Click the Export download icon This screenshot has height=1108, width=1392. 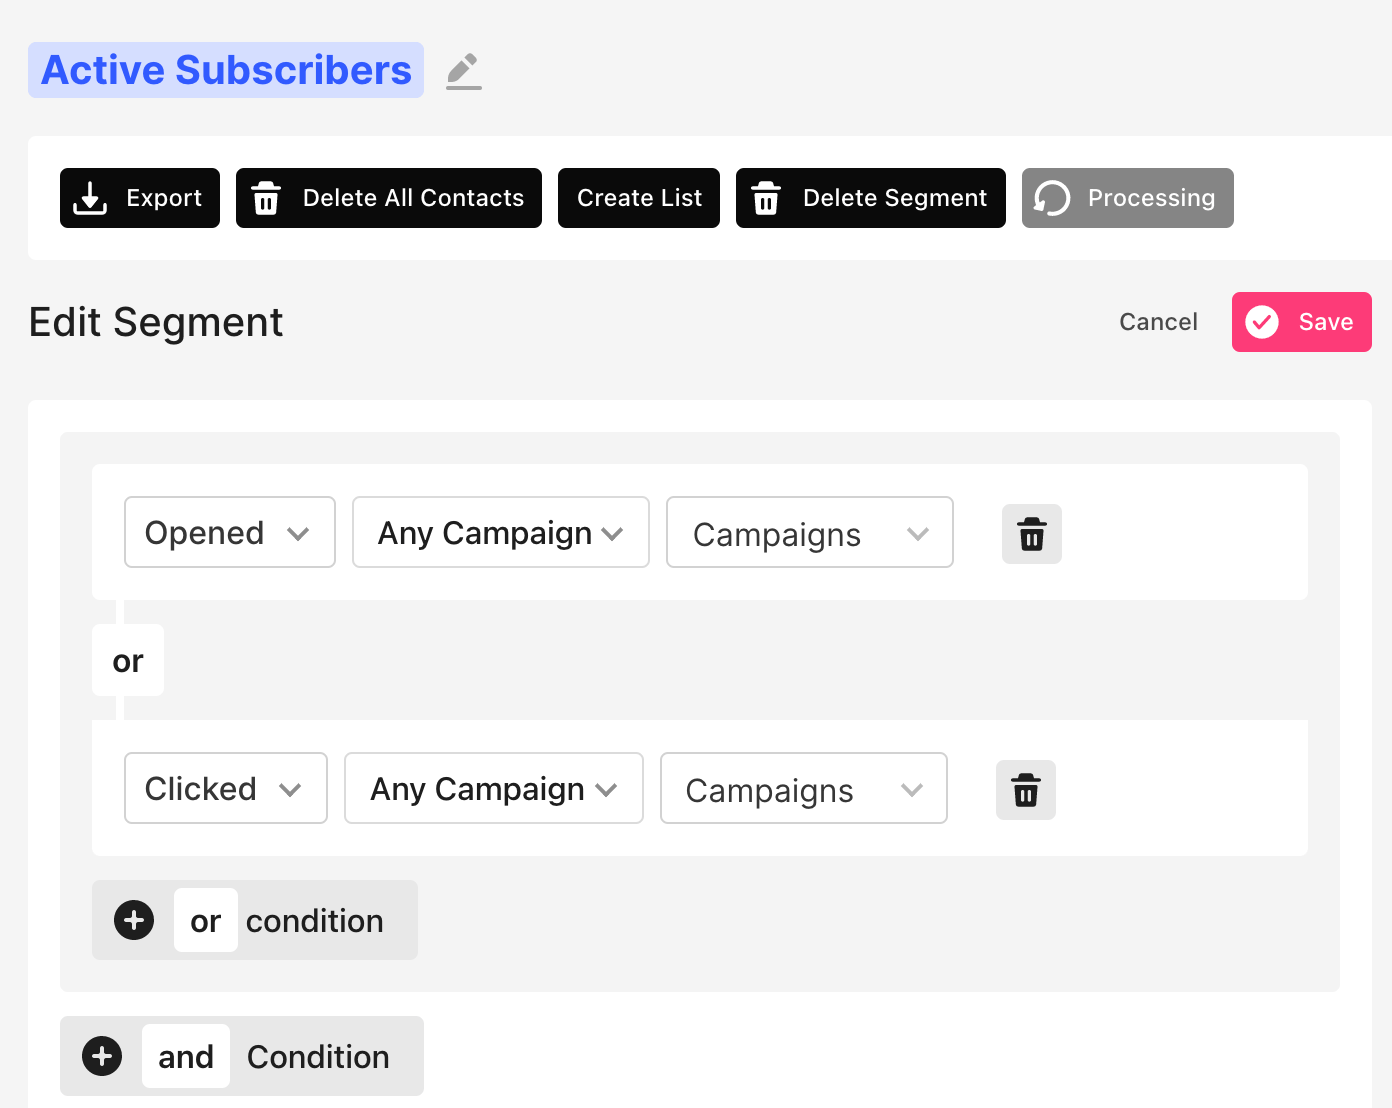tap(90, 198)
